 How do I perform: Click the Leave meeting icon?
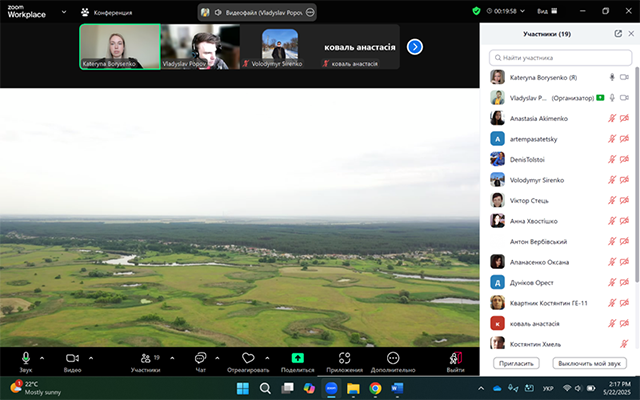(456, 358)
